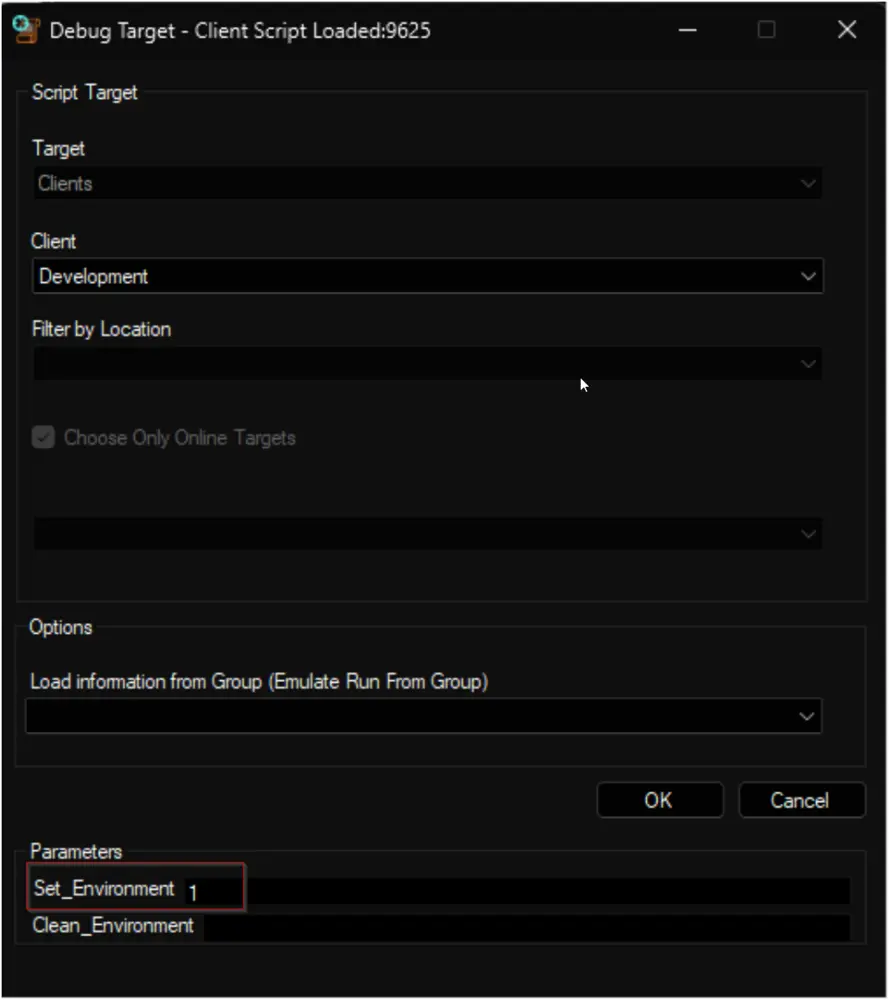Click the Load information from Group label

coord(259,682)
